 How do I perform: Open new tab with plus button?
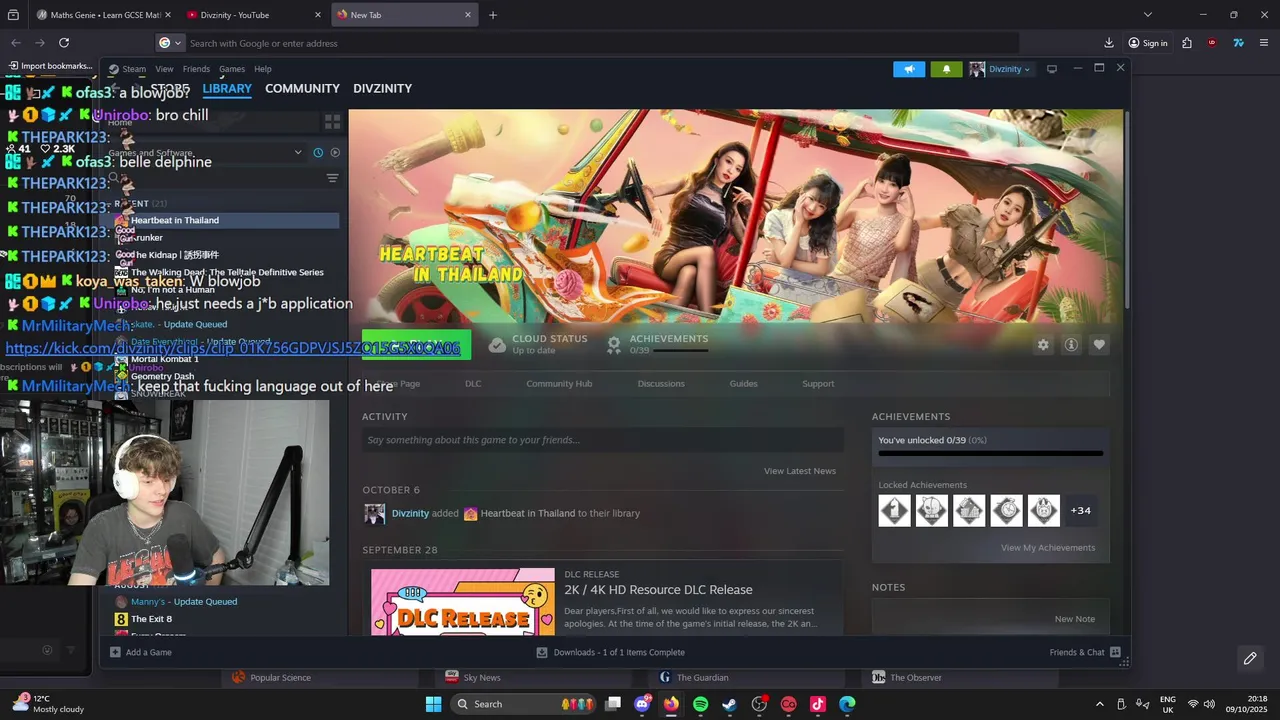tap(493, 15)
